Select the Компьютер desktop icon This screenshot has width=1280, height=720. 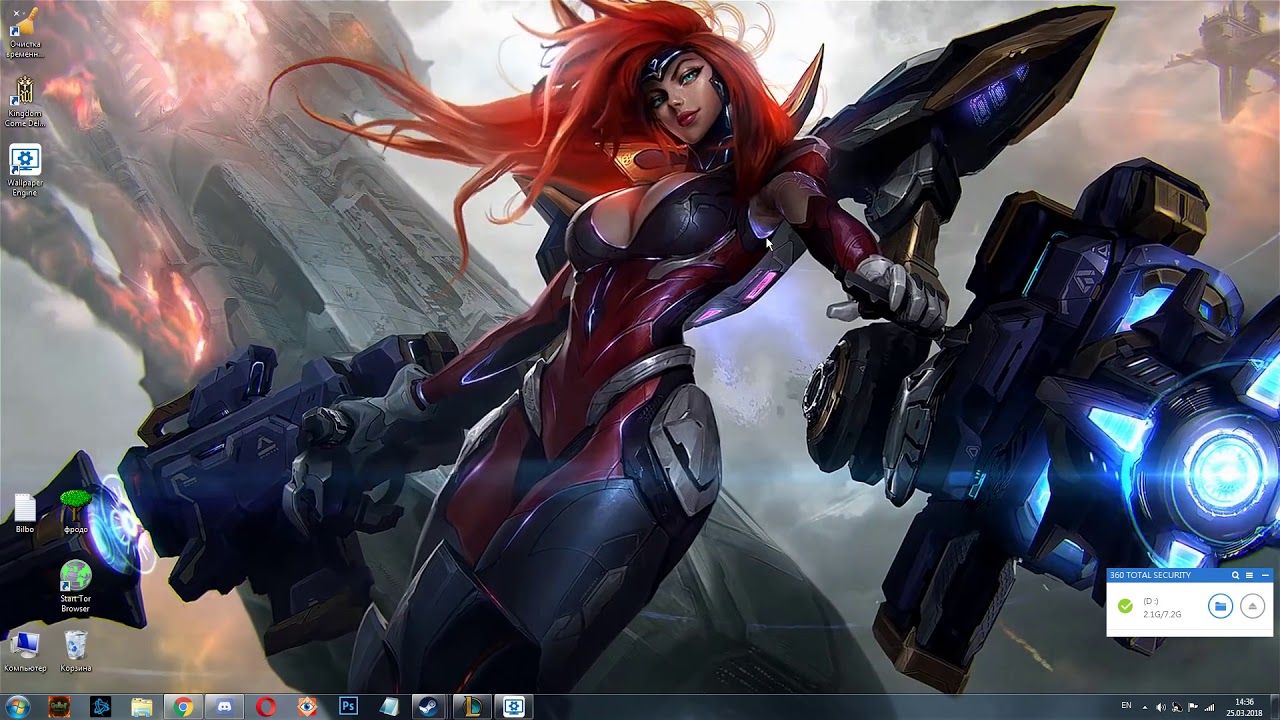pos(25,651)
